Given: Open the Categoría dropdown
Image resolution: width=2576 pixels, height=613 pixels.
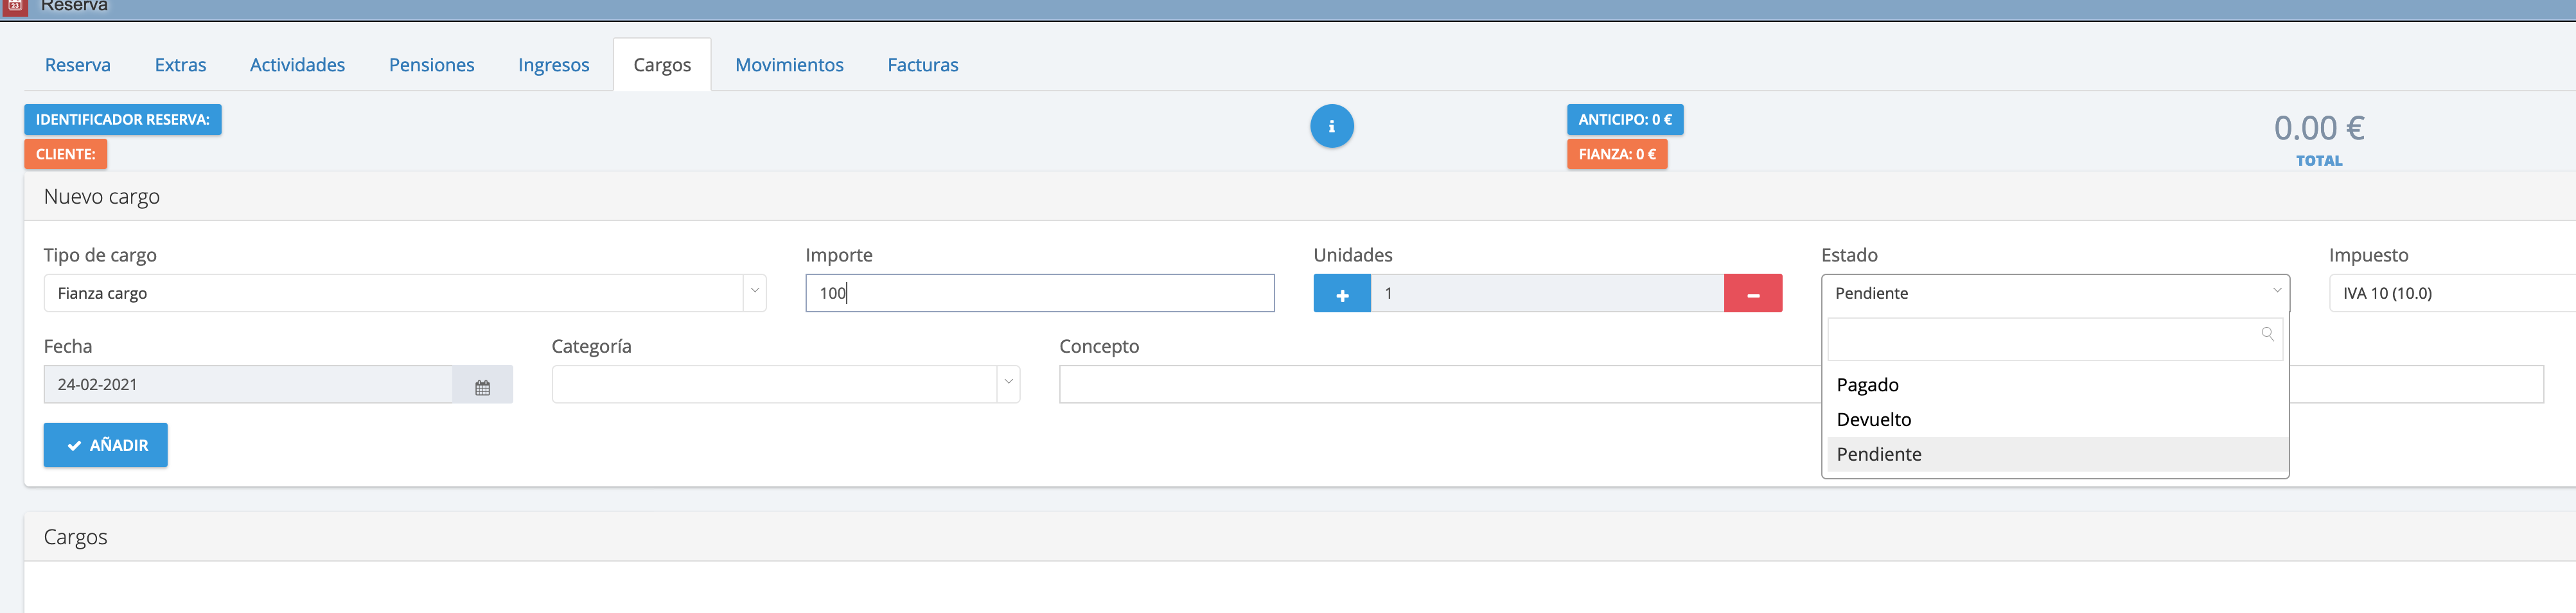Looking at the screenshot, I should tap(785, 385).
